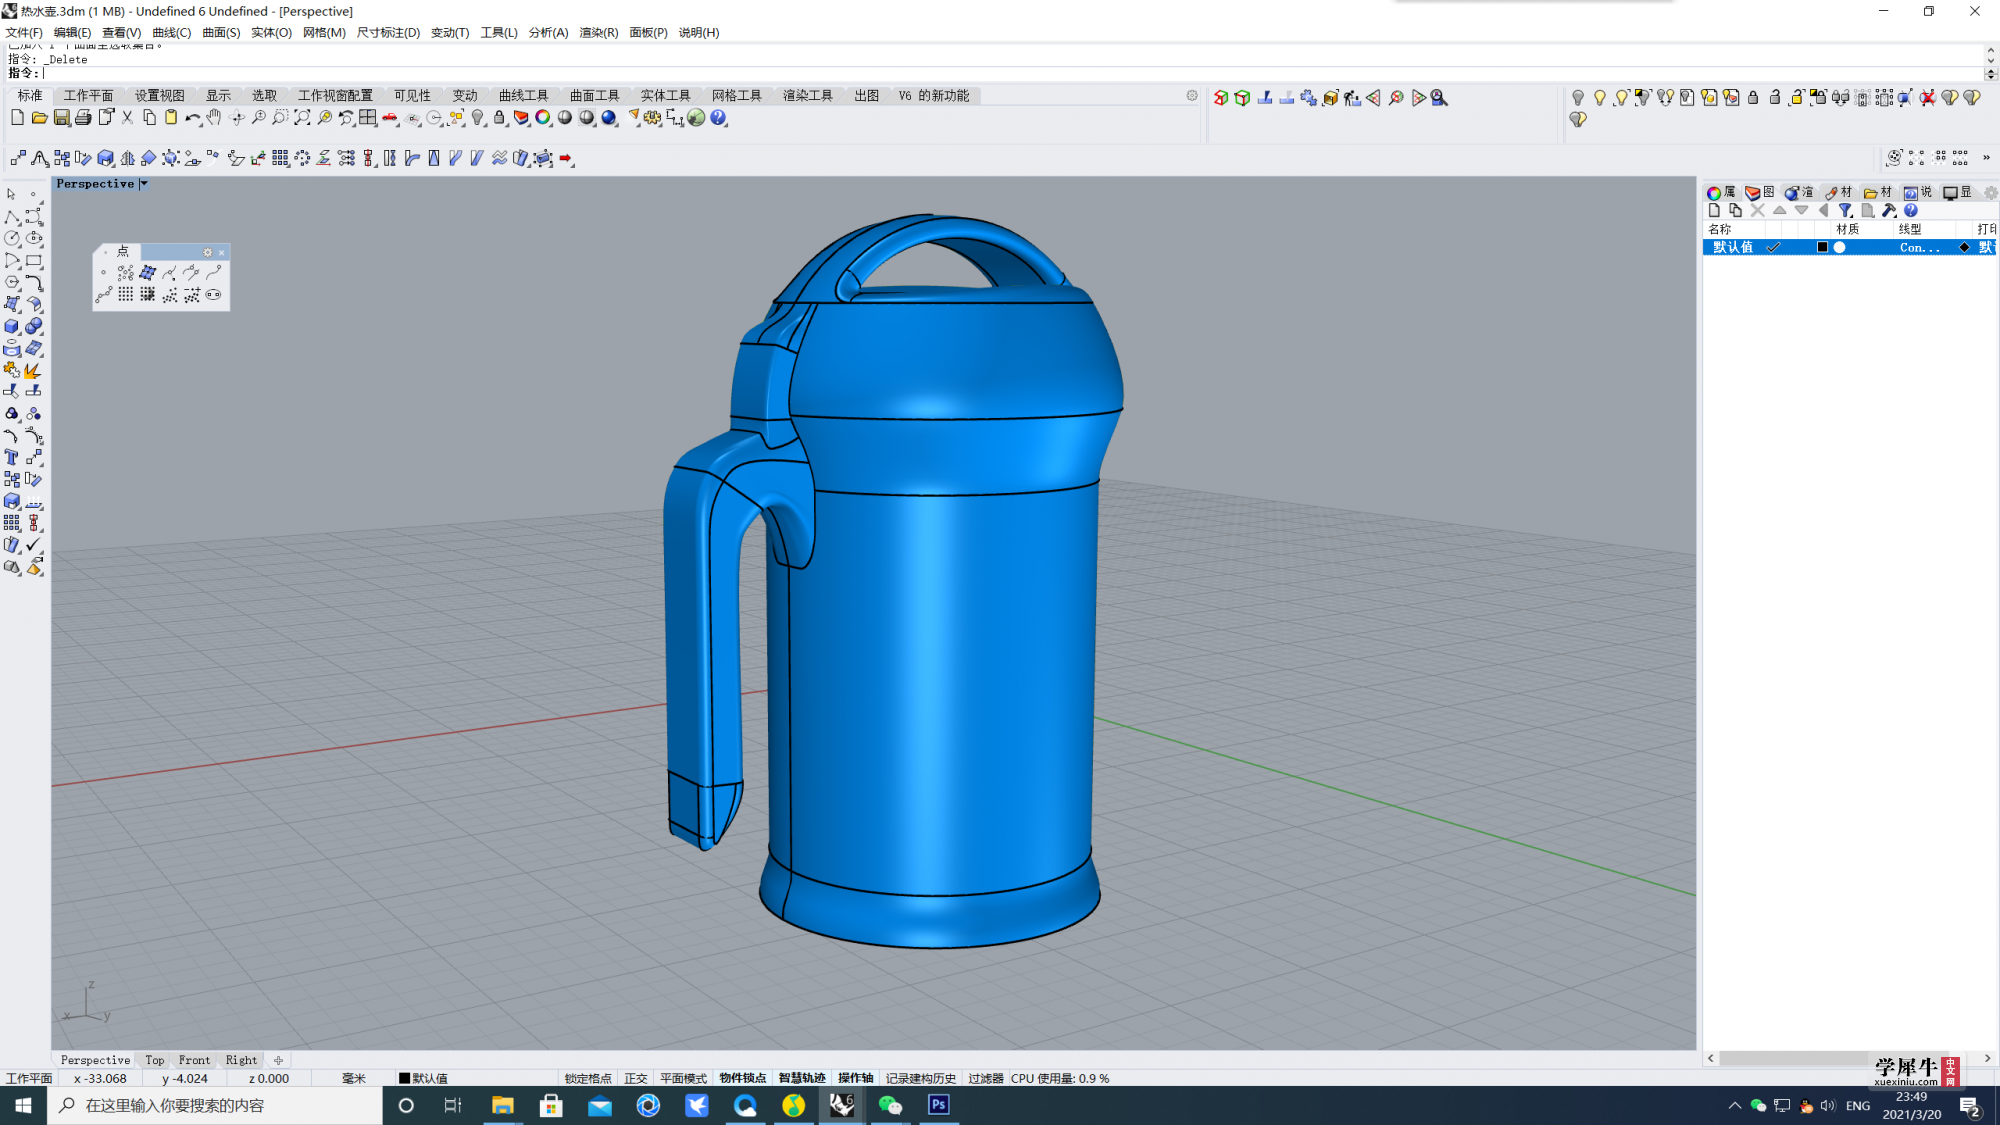The image size is (2000, 1125).
Task: Open the 点 floating panel gear menu
Action: tap(208, 252)
